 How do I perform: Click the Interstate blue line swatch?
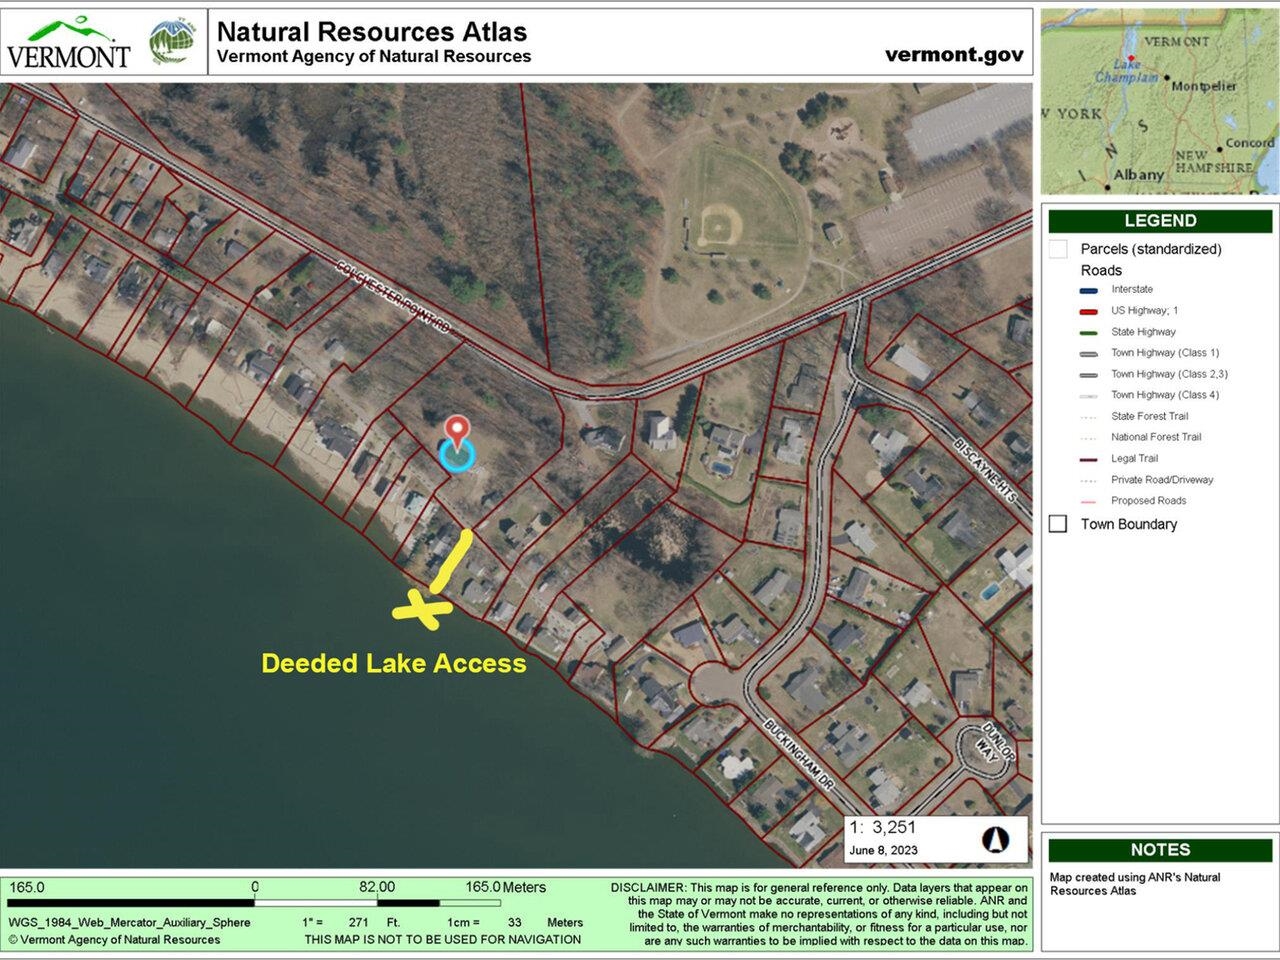1089,290
